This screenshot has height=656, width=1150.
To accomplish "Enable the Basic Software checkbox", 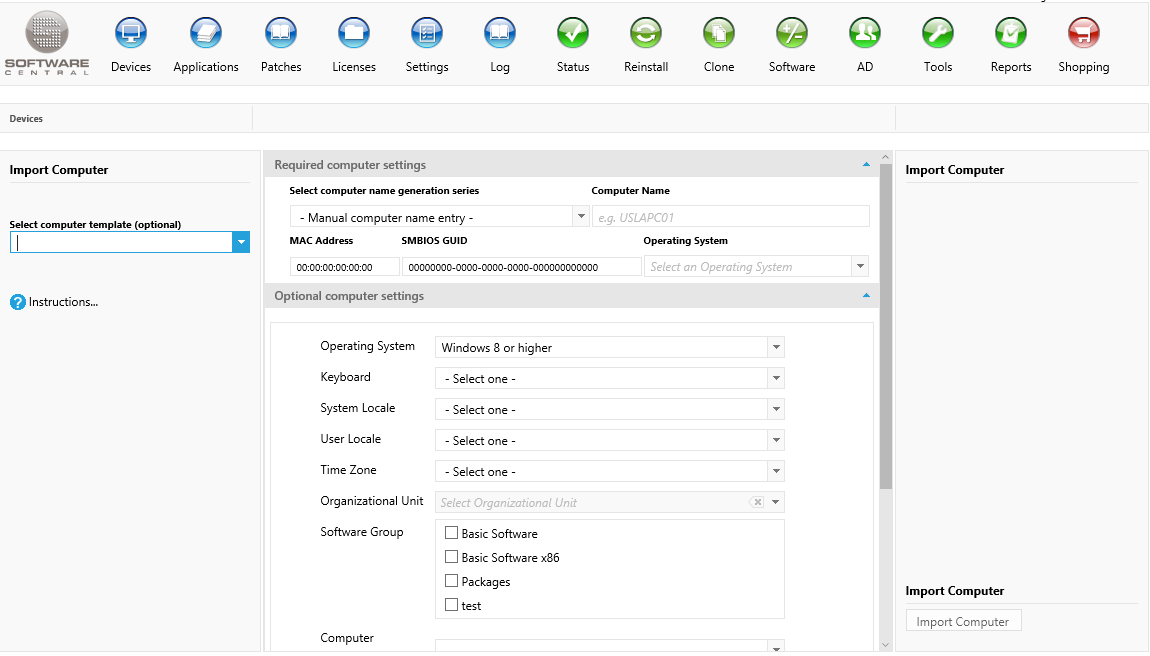I will tap(452, 534).
